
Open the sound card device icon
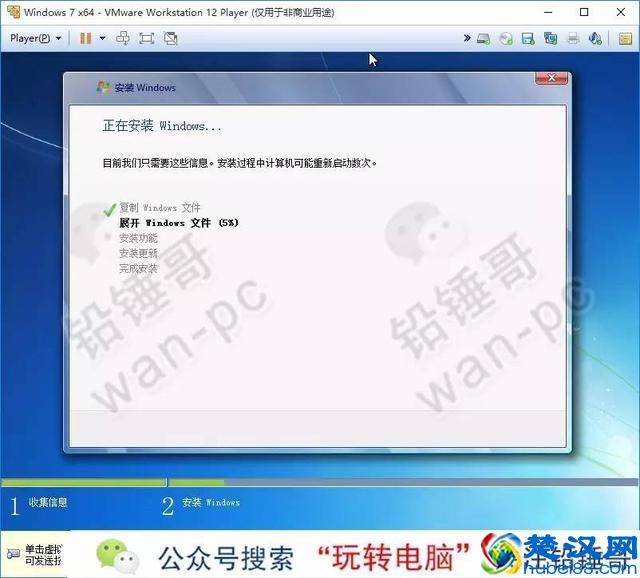tap(595, 39)
